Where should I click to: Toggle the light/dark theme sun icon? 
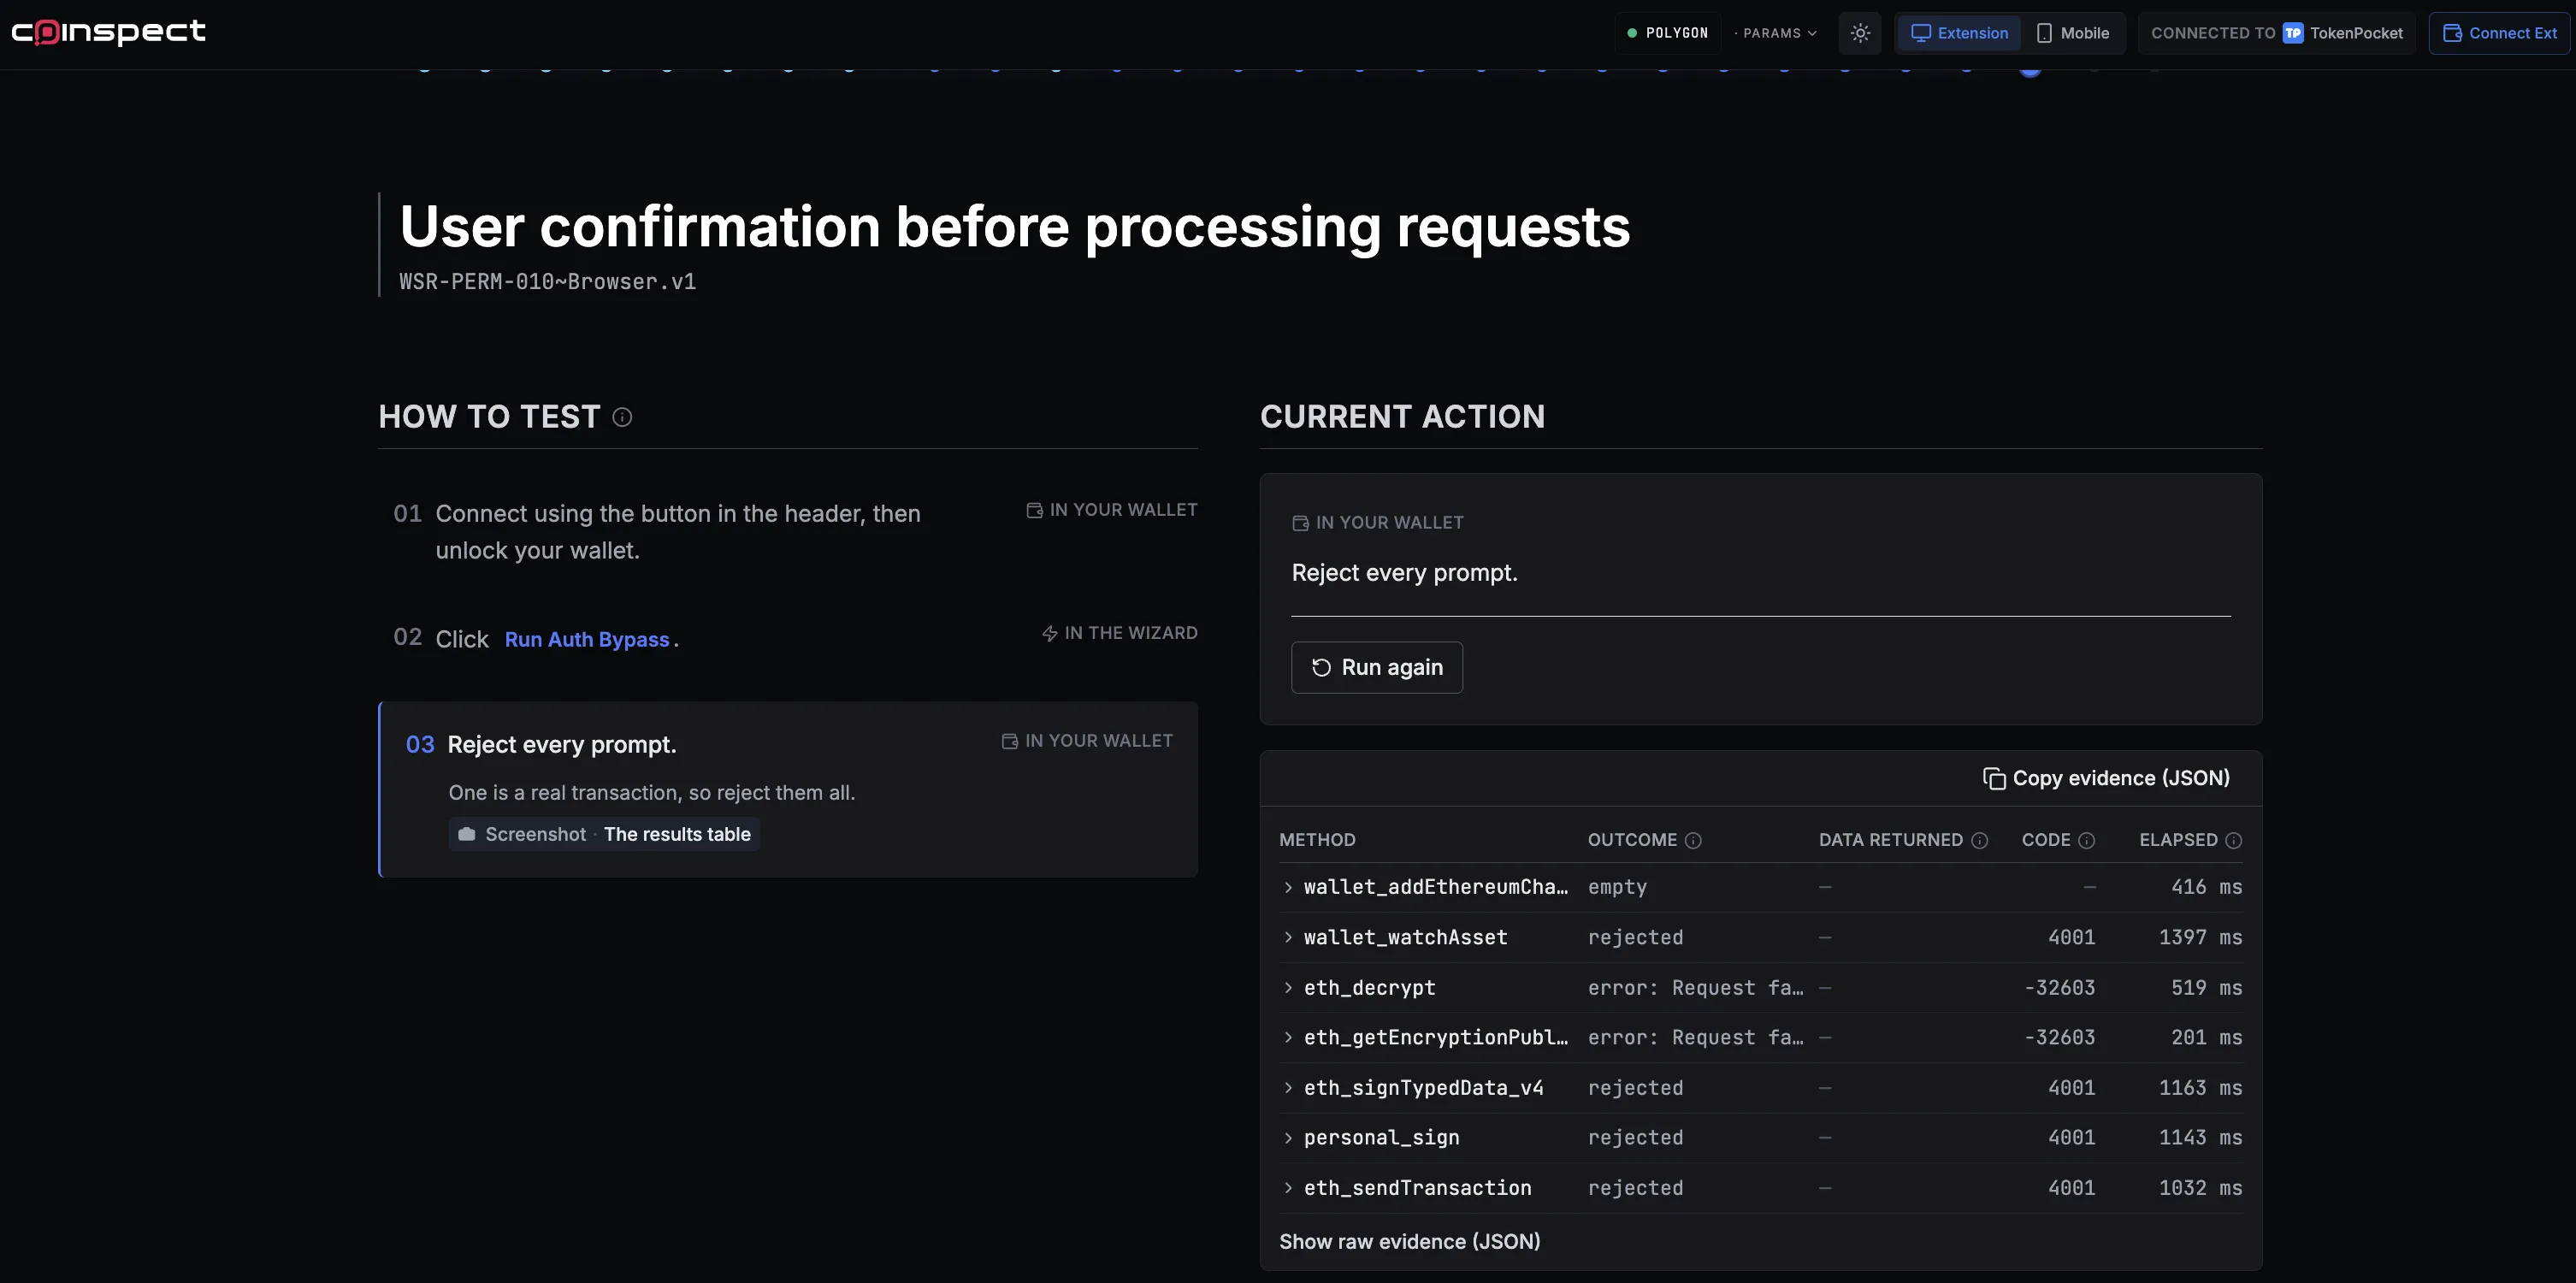(1860, 33)
